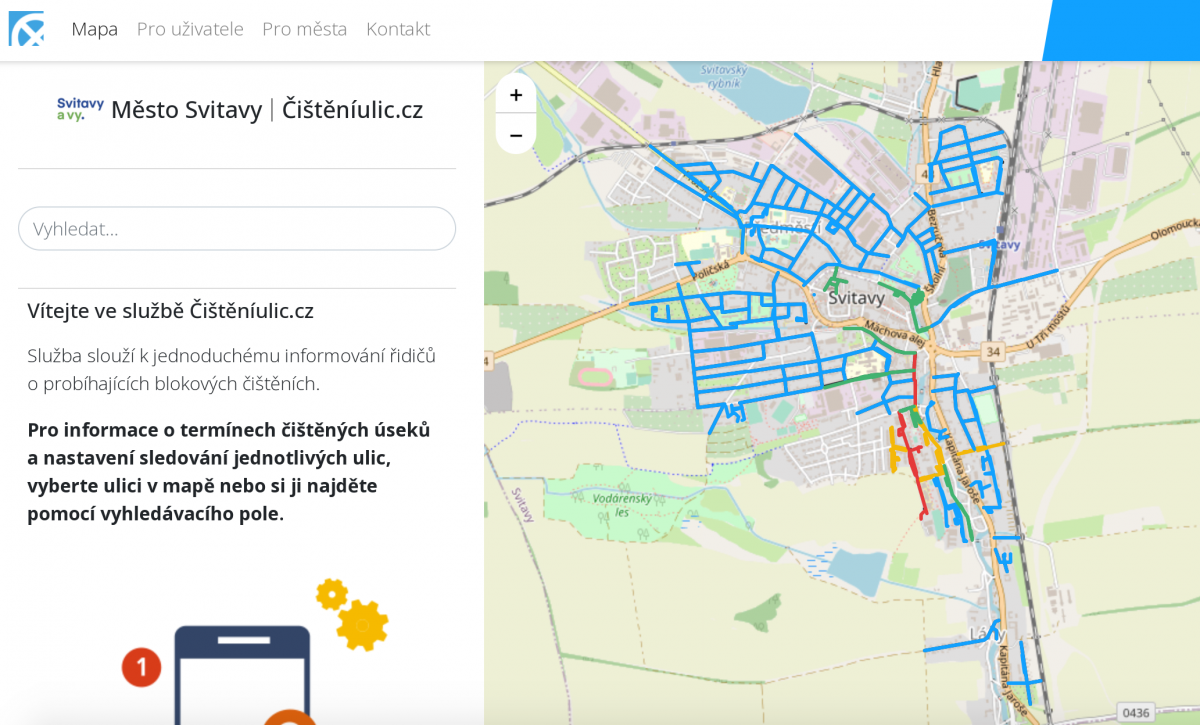Image resolution: width=1200 pixels, height=725 pixels.
Task: Click the 'Lány' map label
Action: 986,634
